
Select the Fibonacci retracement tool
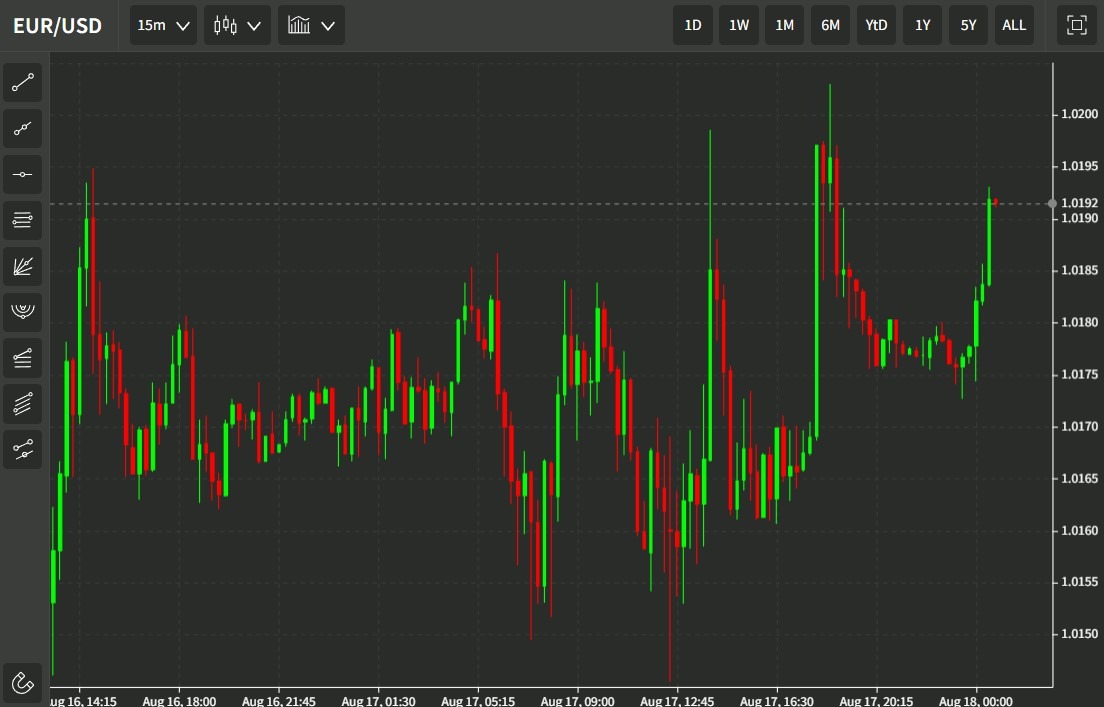(23, 220)
